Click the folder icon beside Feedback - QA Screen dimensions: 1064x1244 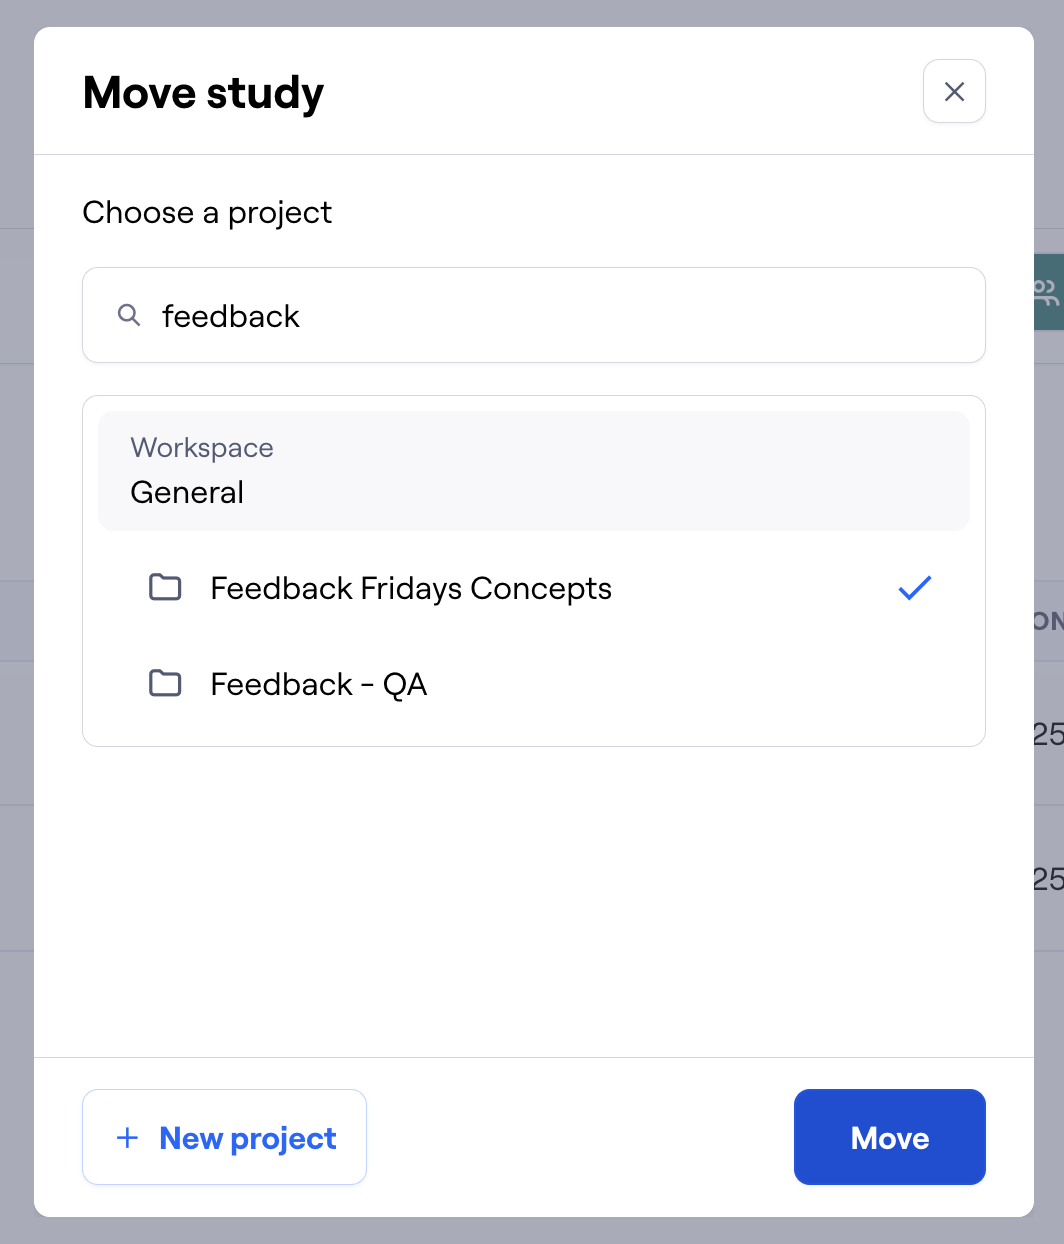[x=165, y=683]
